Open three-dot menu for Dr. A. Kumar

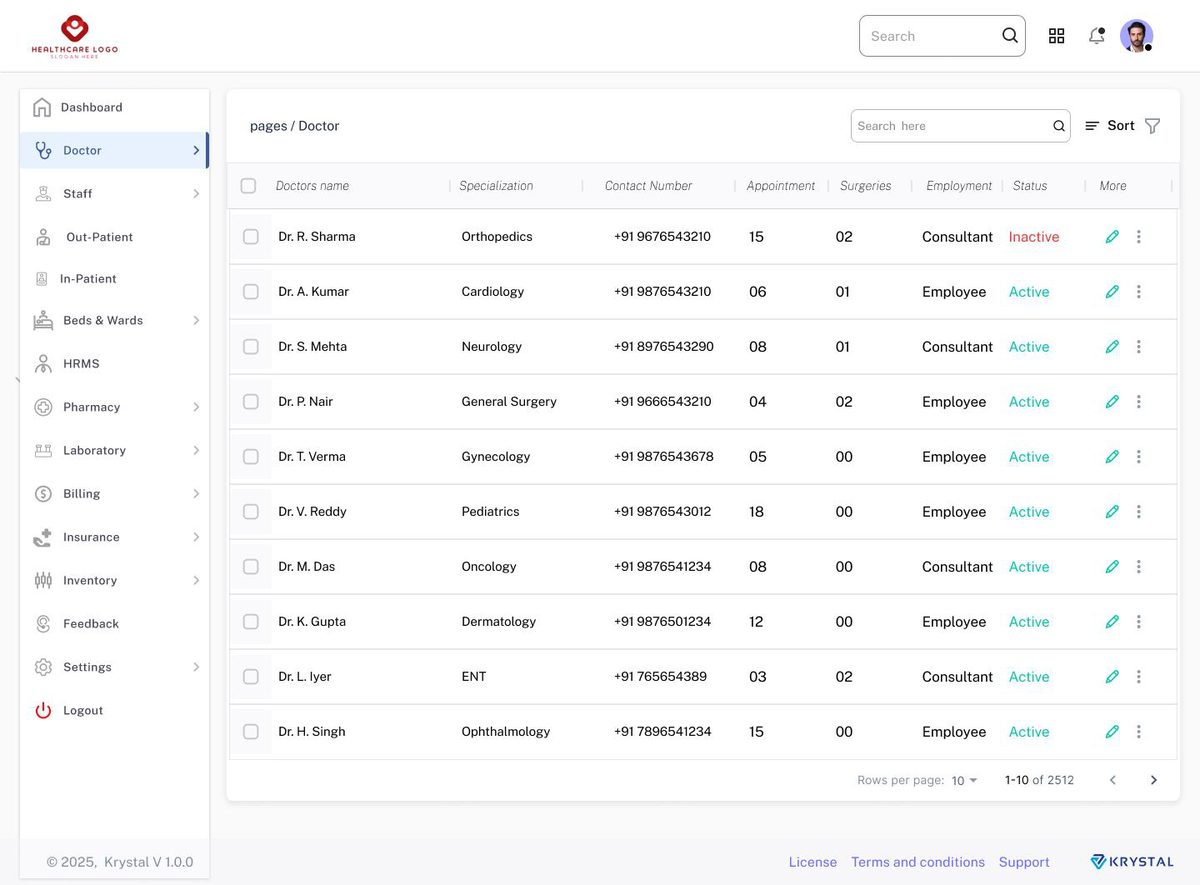(1139, 292)
